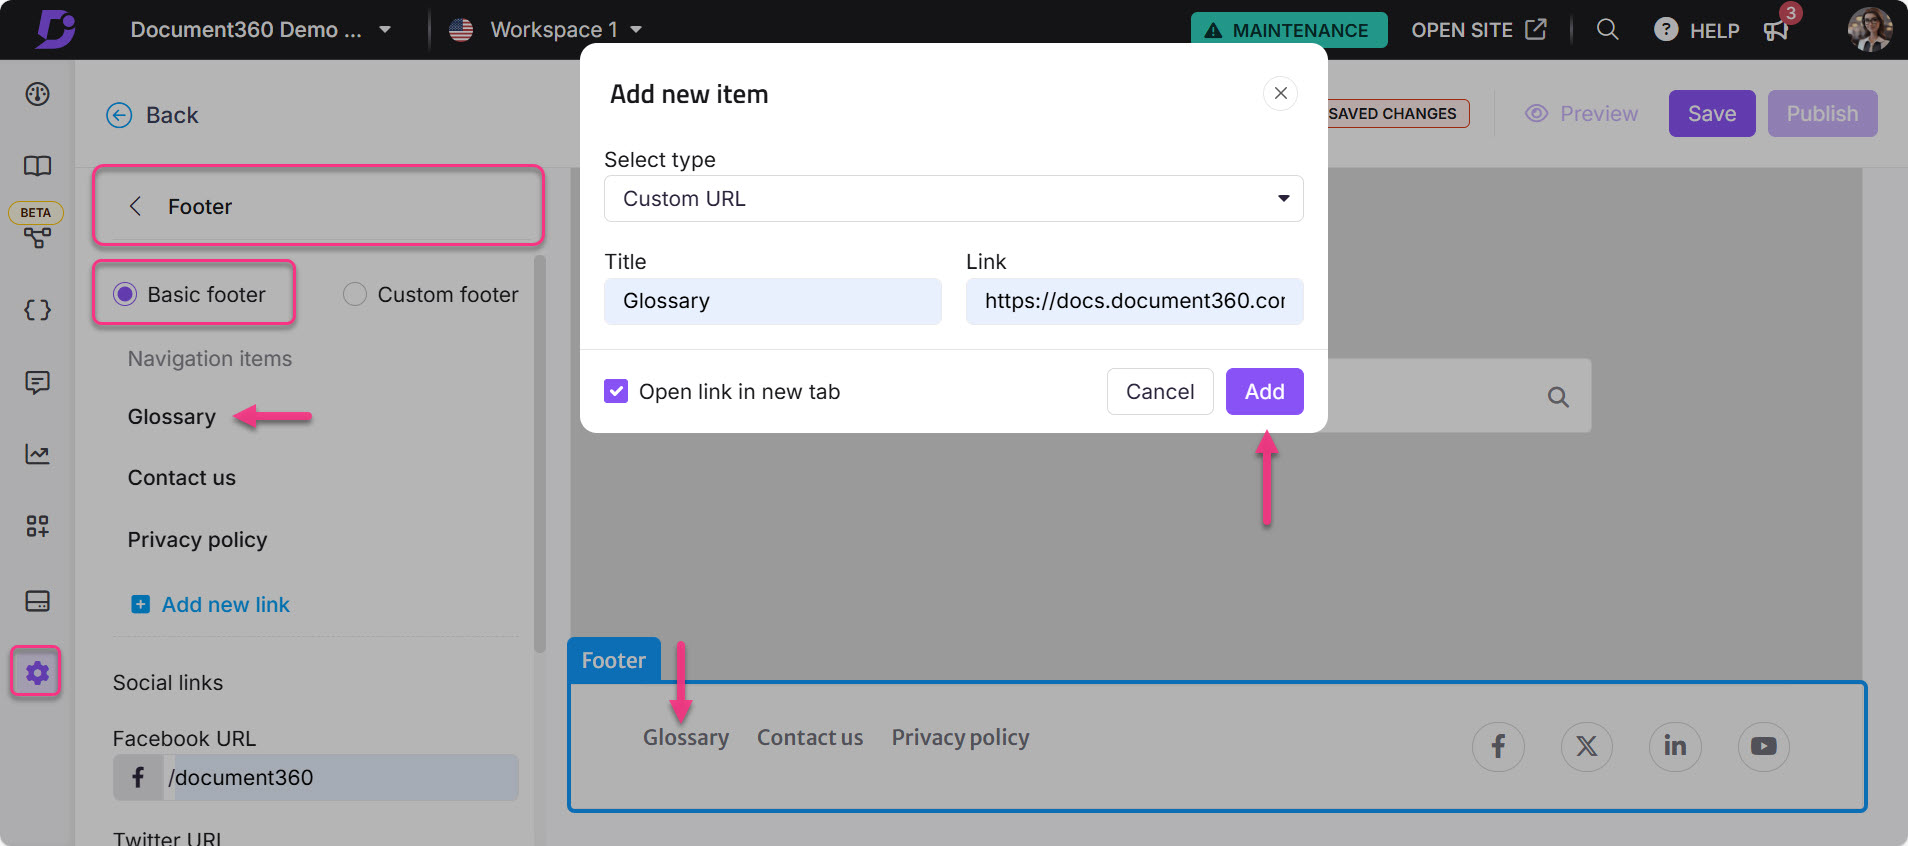Open the Settings gear icon in sidebar
This screenshot has width=1908, height=846.
(37, 673)
